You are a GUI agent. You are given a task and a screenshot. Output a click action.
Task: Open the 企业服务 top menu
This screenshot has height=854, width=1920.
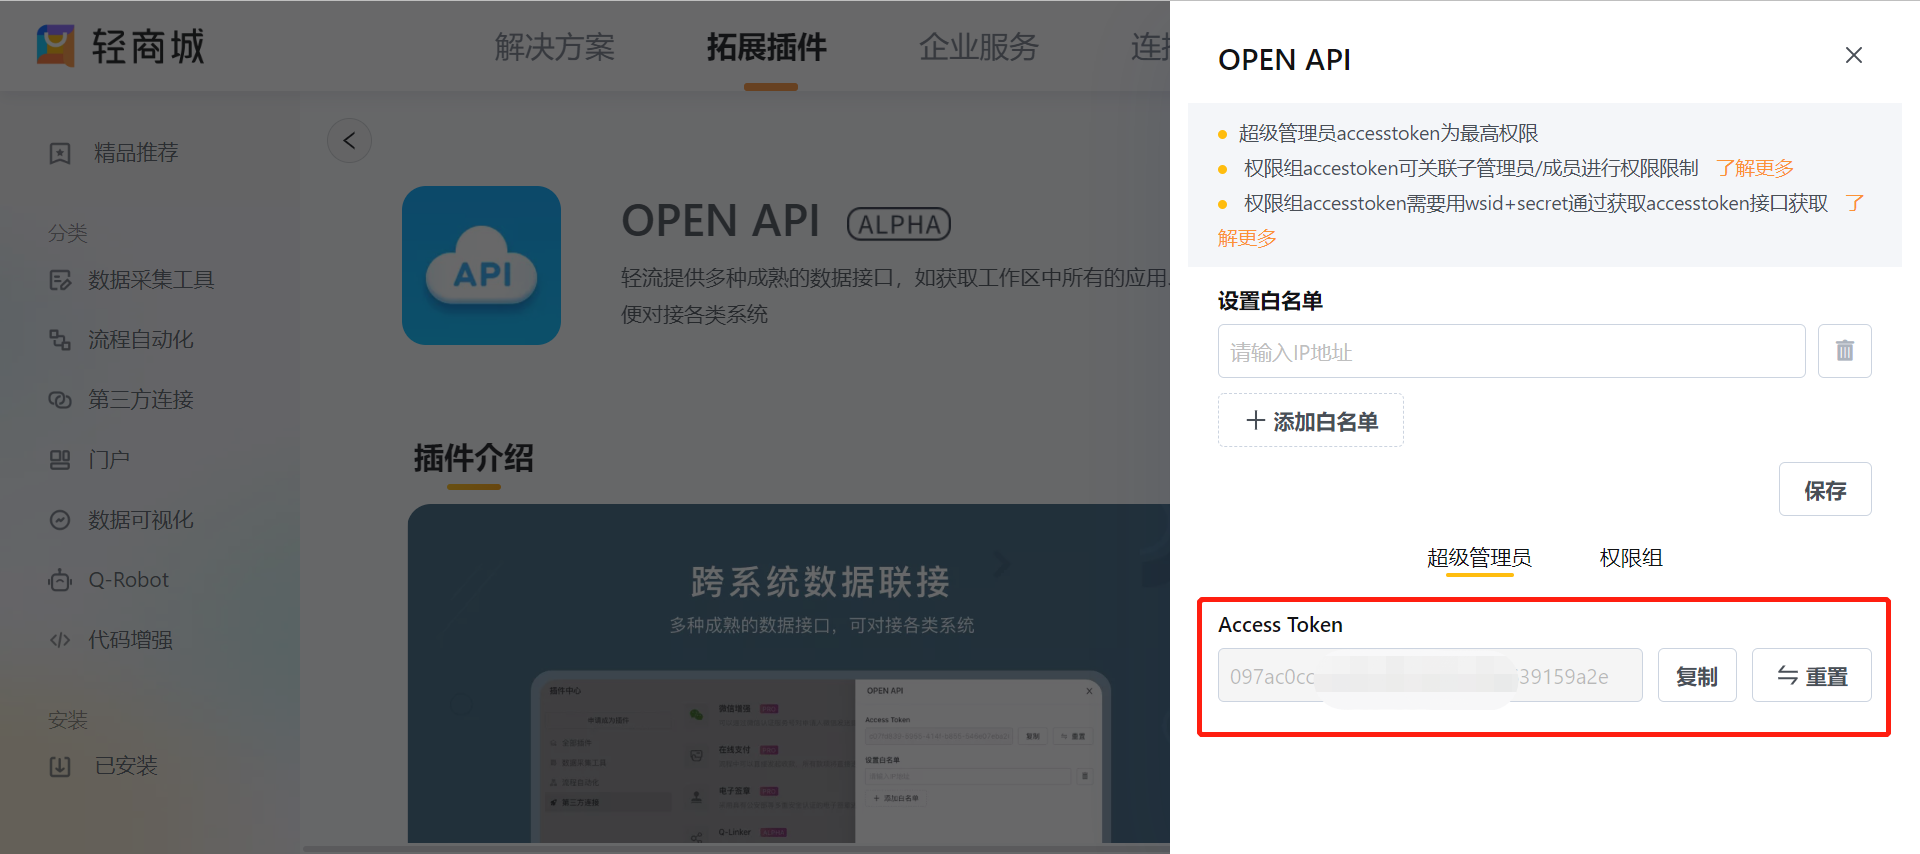click(x=978, y=47)
